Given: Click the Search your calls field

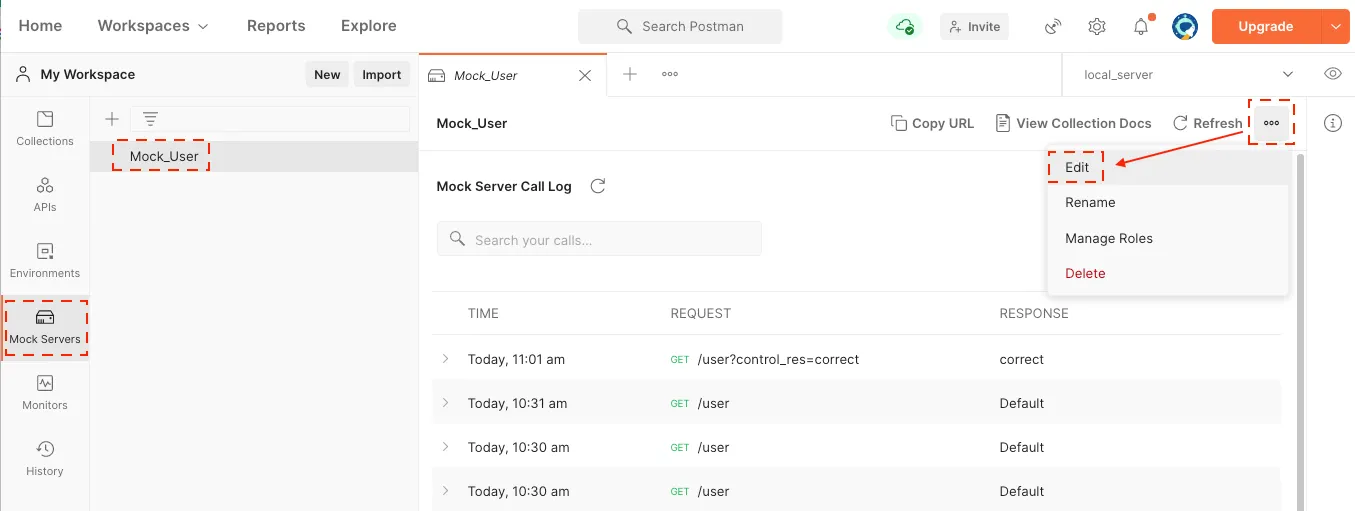Looking at the screenshot, I should click(599, 239).
